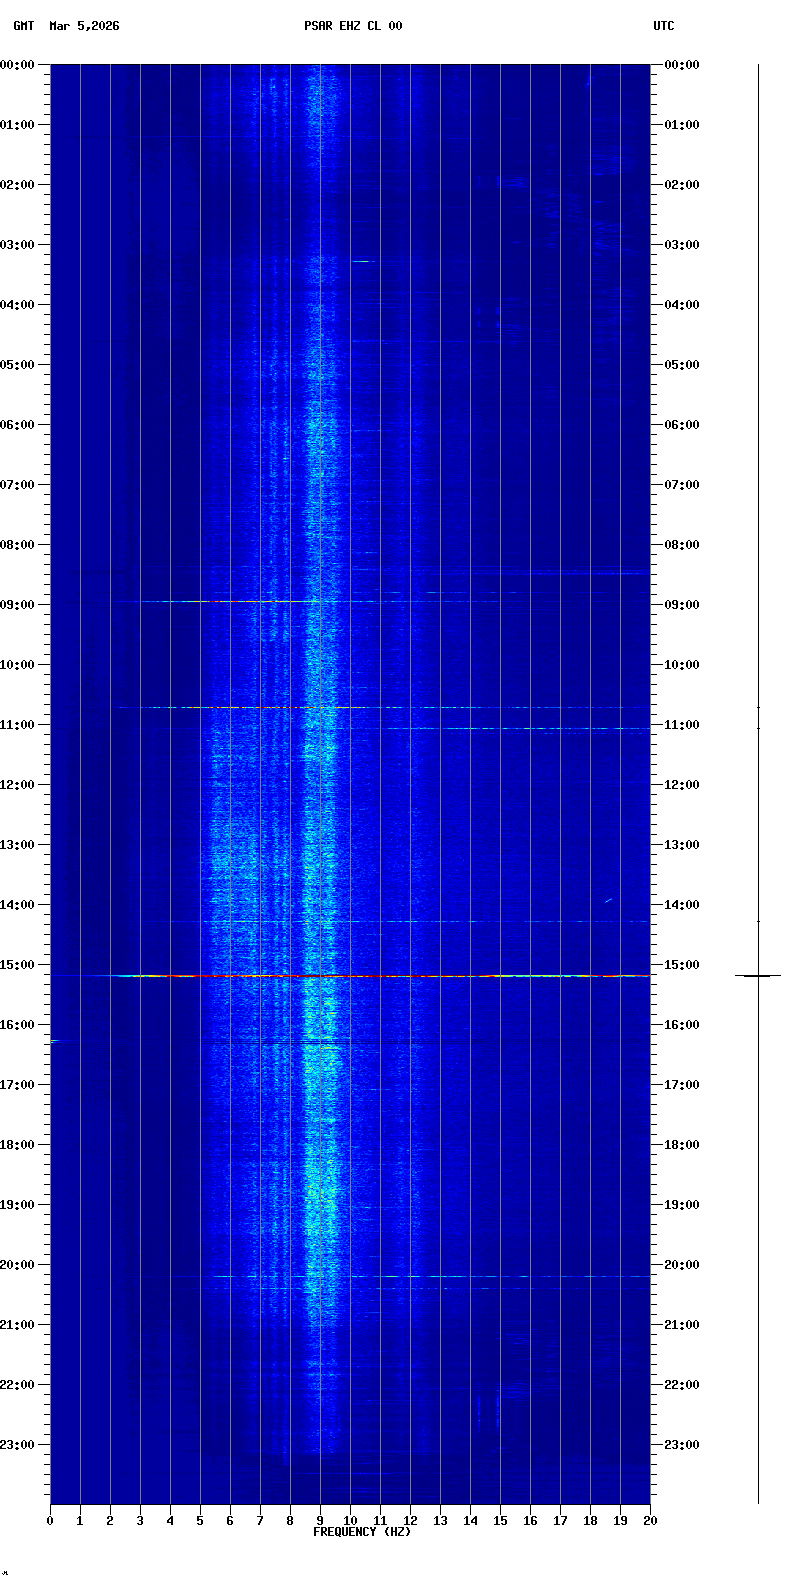Click the 0 Hz tick label on the frequency axis
The image size is (802, 1584).
(x=50, y=1521)
